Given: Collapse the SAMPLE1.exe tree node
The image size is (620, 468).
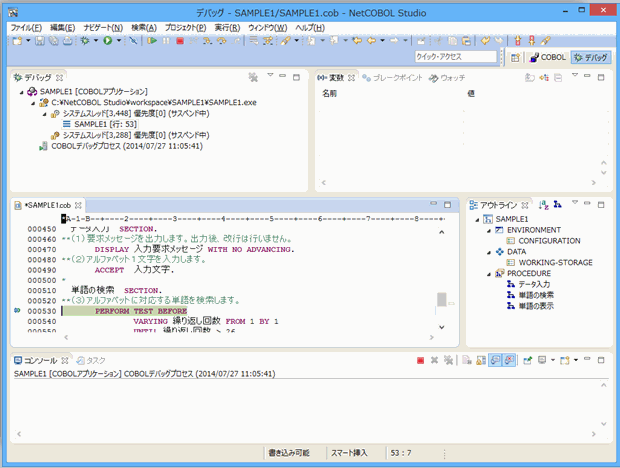Looking at the screenshot, I should (x=33, y=103).
